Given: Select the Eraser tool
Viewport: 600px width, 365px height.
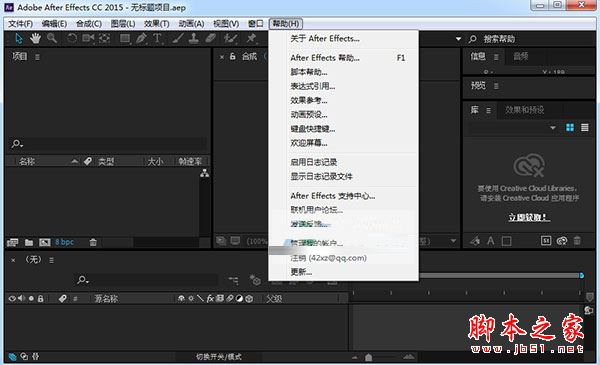Looking at the screenshot, I should point(210,38).
